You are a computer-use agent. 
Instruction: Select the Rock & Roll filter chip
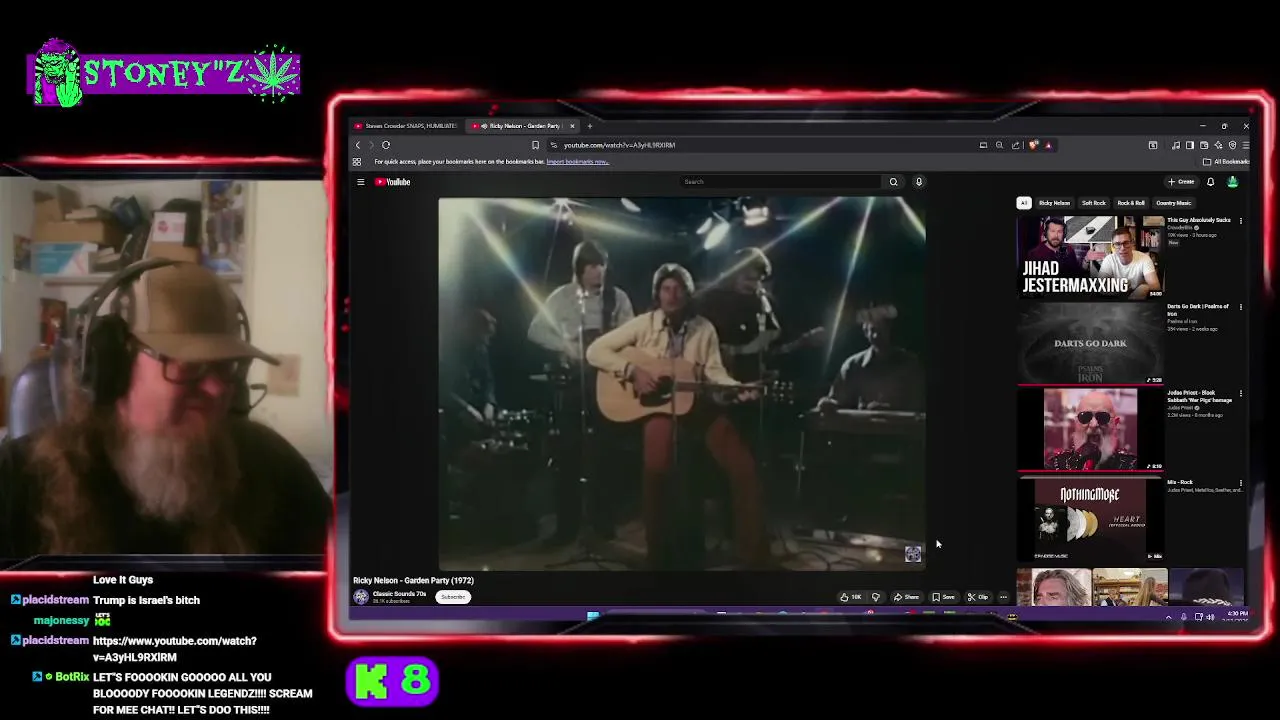[1131, 203]
